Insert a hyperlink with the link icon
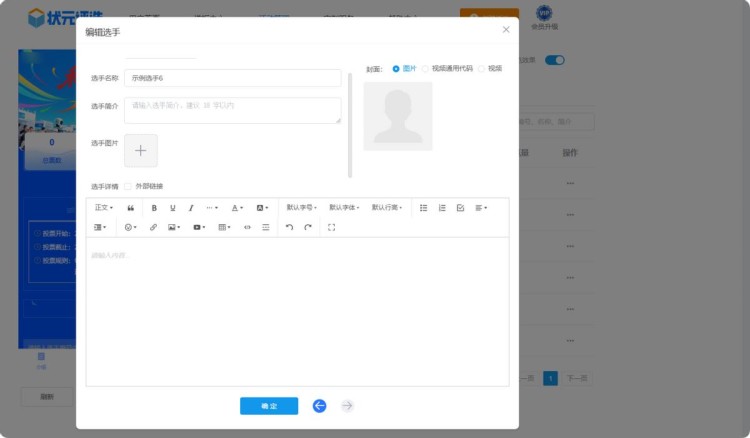This screenshot has width=750, height=438. [x=153, y=227]
